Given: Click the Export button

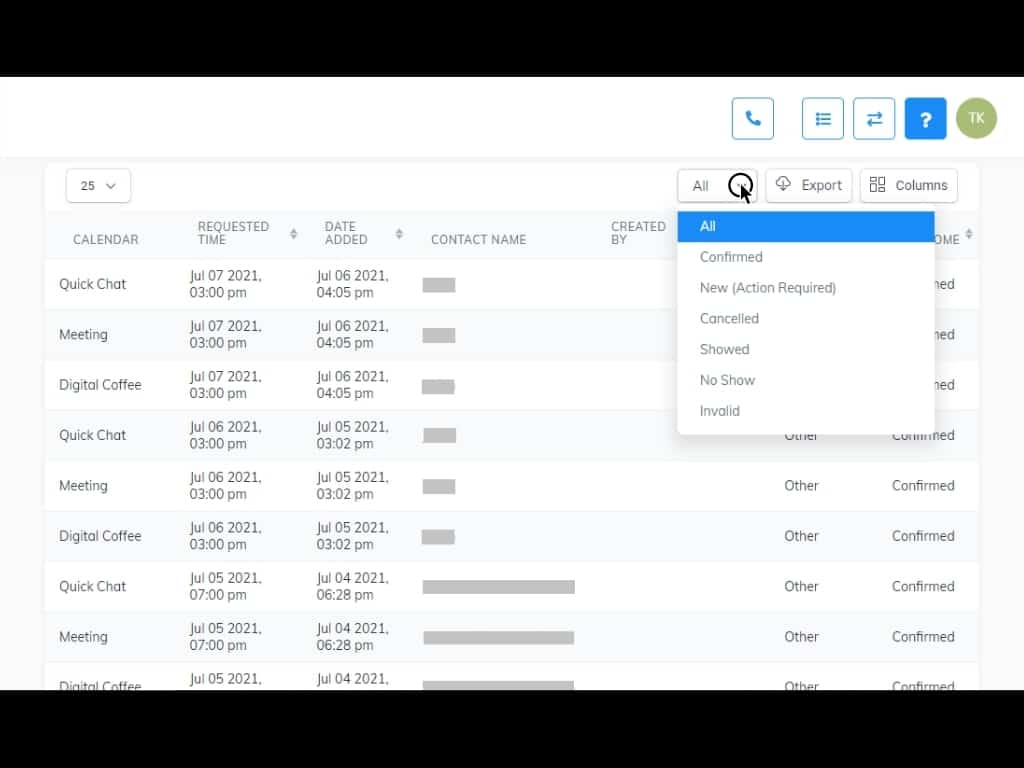Looking at the screenshot, I should (x=809, y=185).
